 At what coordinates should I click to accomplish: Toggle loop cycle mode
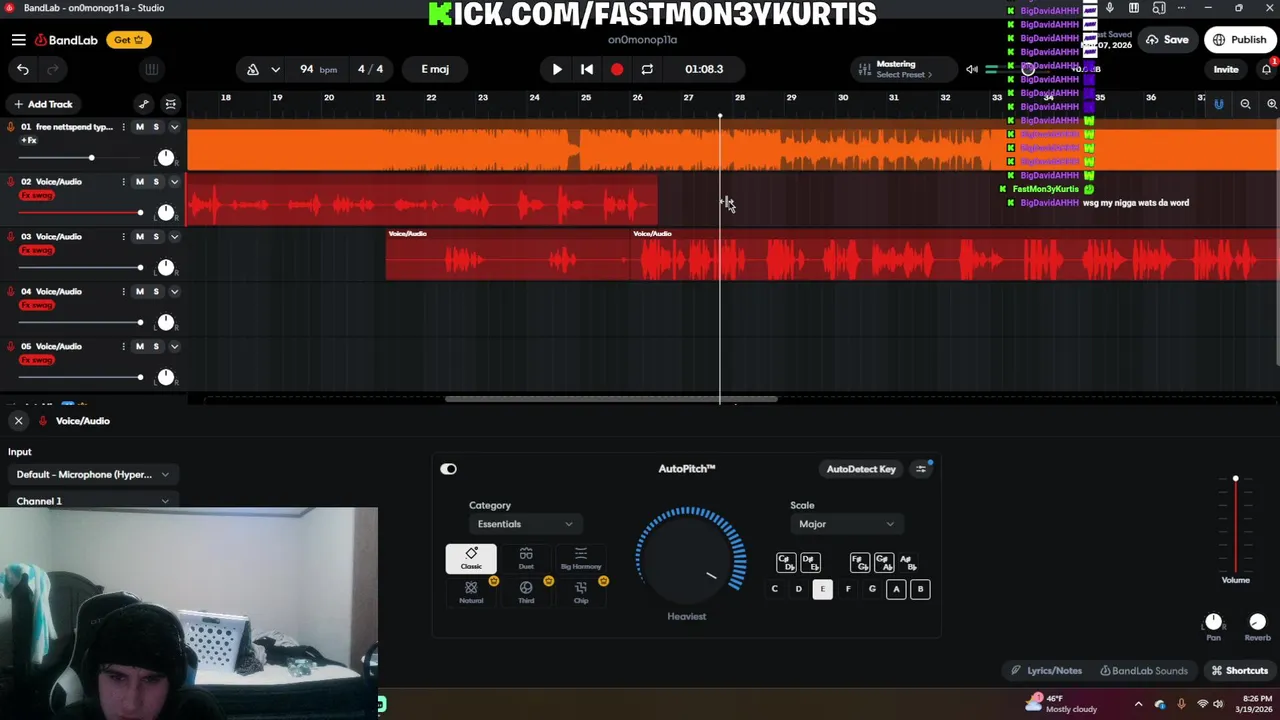point(647,69)
